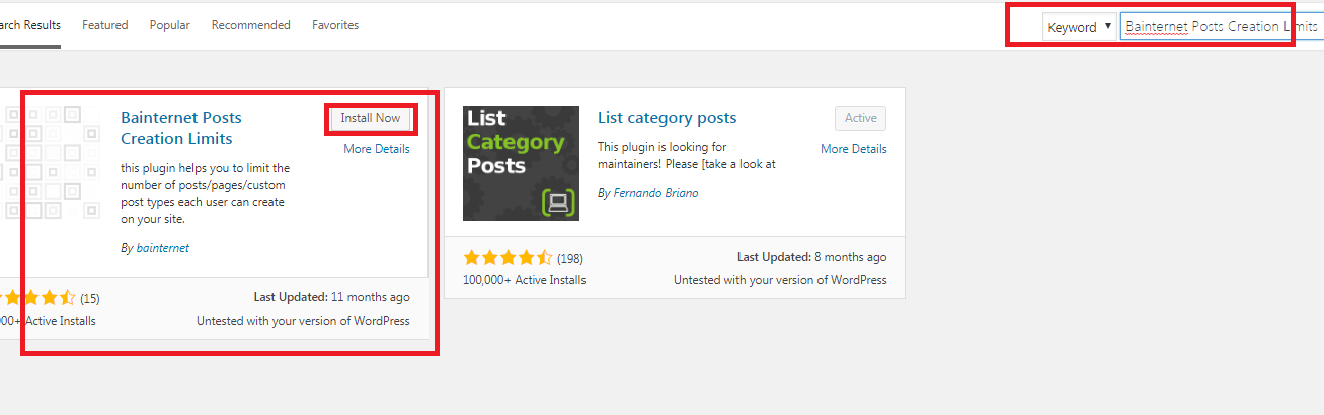Open the bainternet author link
Screen dimensions: 1324x415
[163, 248]
